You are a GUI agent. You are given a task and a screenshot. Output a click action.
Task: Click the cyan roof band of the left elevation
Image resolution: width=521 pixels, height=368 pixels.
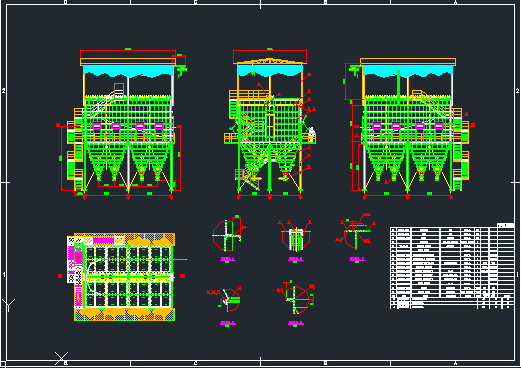[x=128, y=70]
